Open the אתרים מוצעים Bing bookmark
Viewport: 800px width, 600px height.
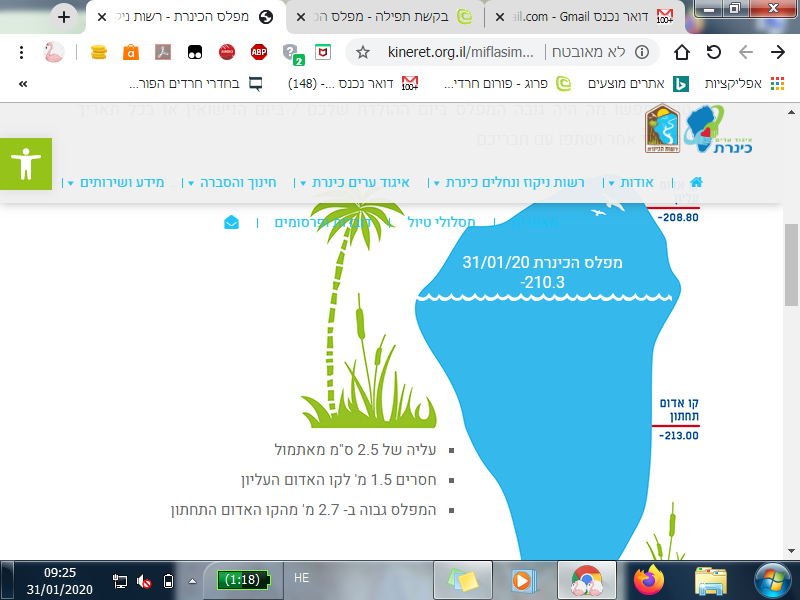(638, 84)
